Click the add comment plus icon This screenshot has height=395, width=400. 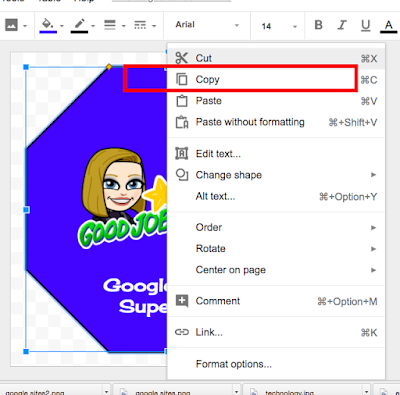click(182, 301)
